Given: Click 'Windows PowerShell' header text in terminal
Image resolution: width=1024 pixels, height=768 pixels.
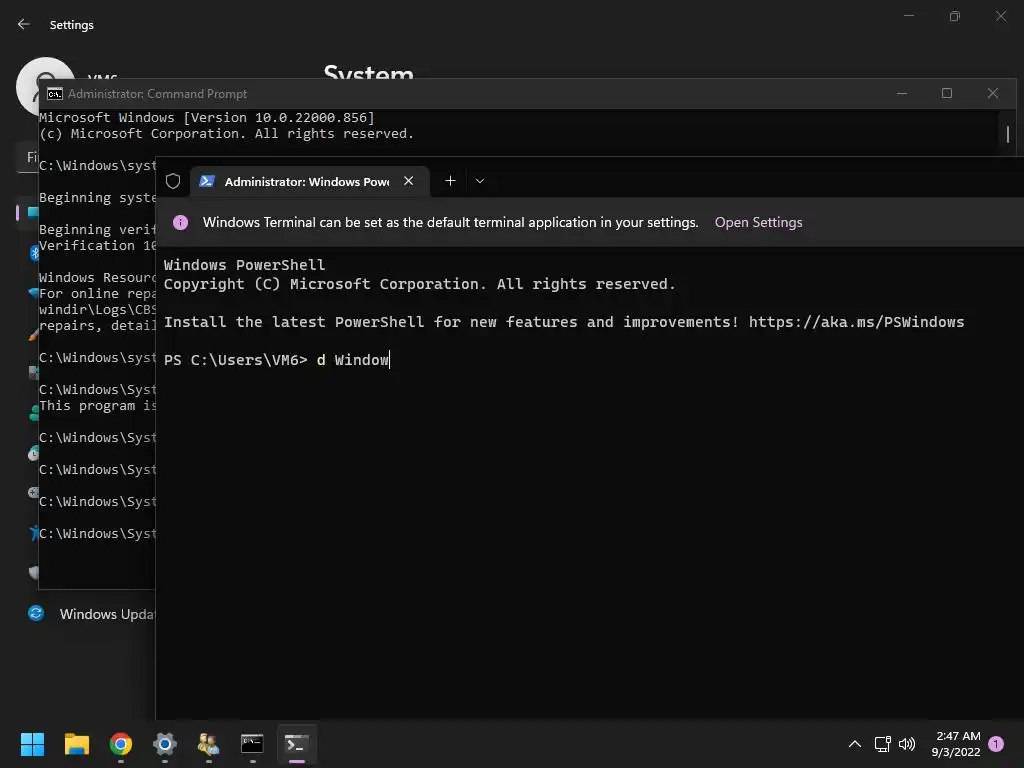Looking at the screenshot, I should 244,265.
